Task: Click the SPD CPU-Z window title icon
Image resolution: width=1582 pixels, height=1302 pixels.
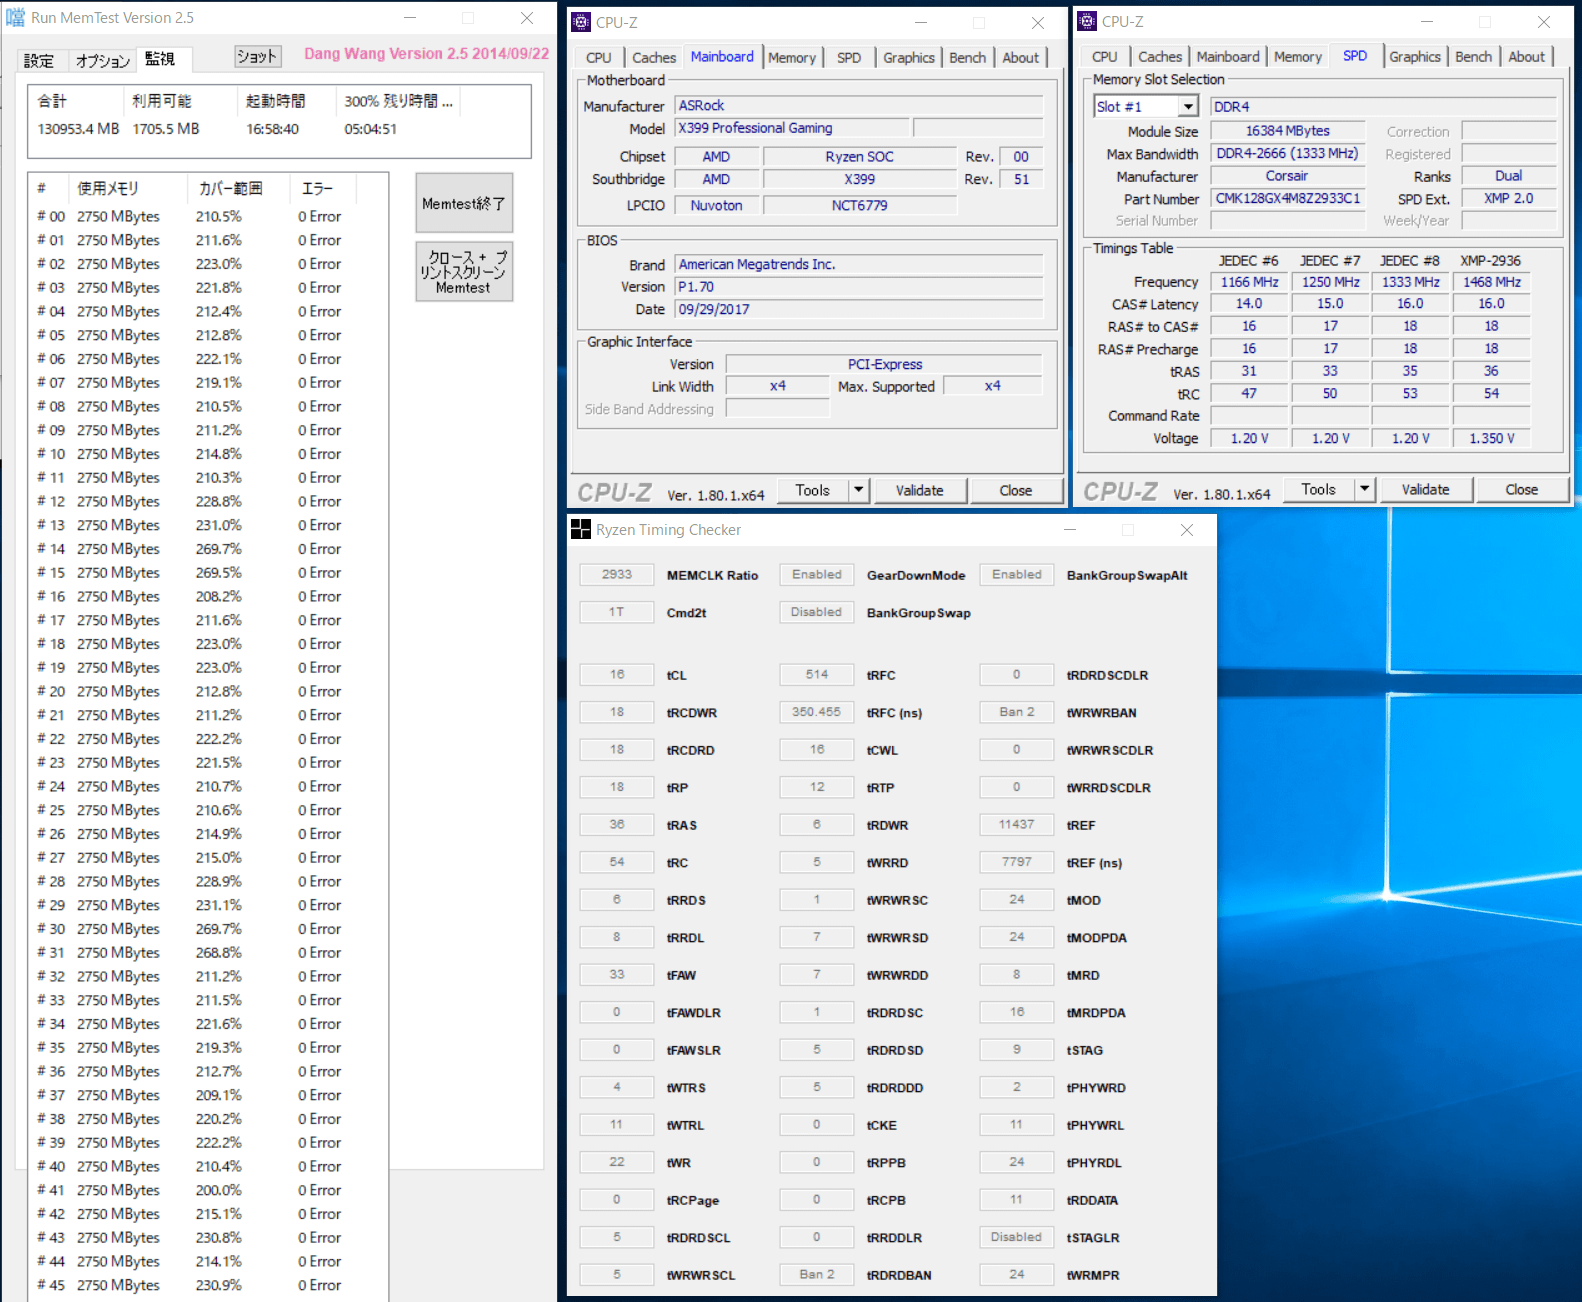Action: [1087, 21]
